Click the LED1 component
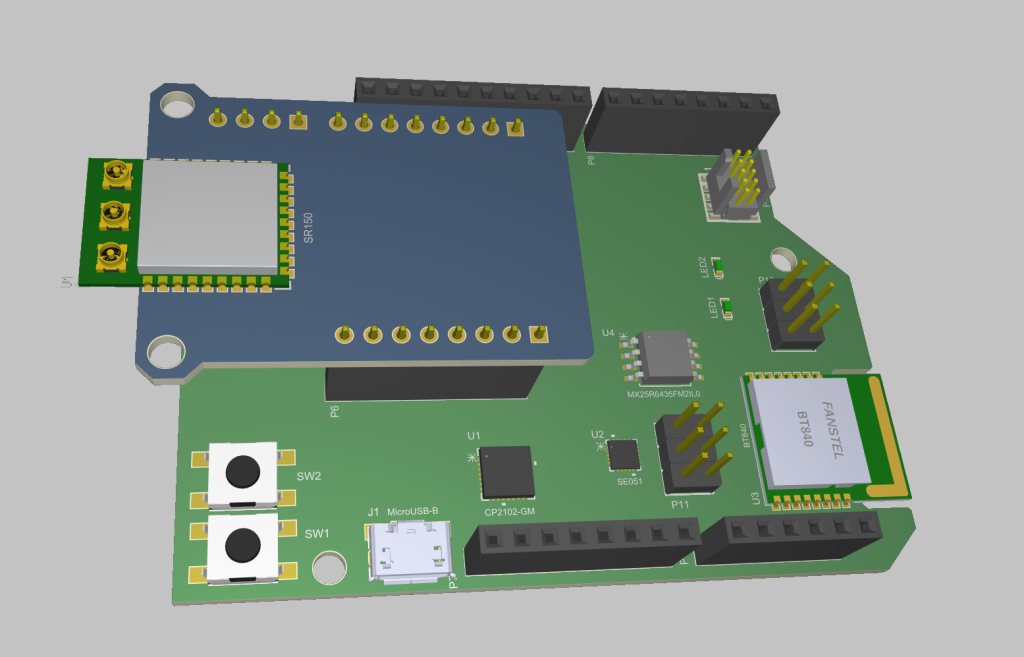This screenshot has width=1024, height=657. point(727,305)
